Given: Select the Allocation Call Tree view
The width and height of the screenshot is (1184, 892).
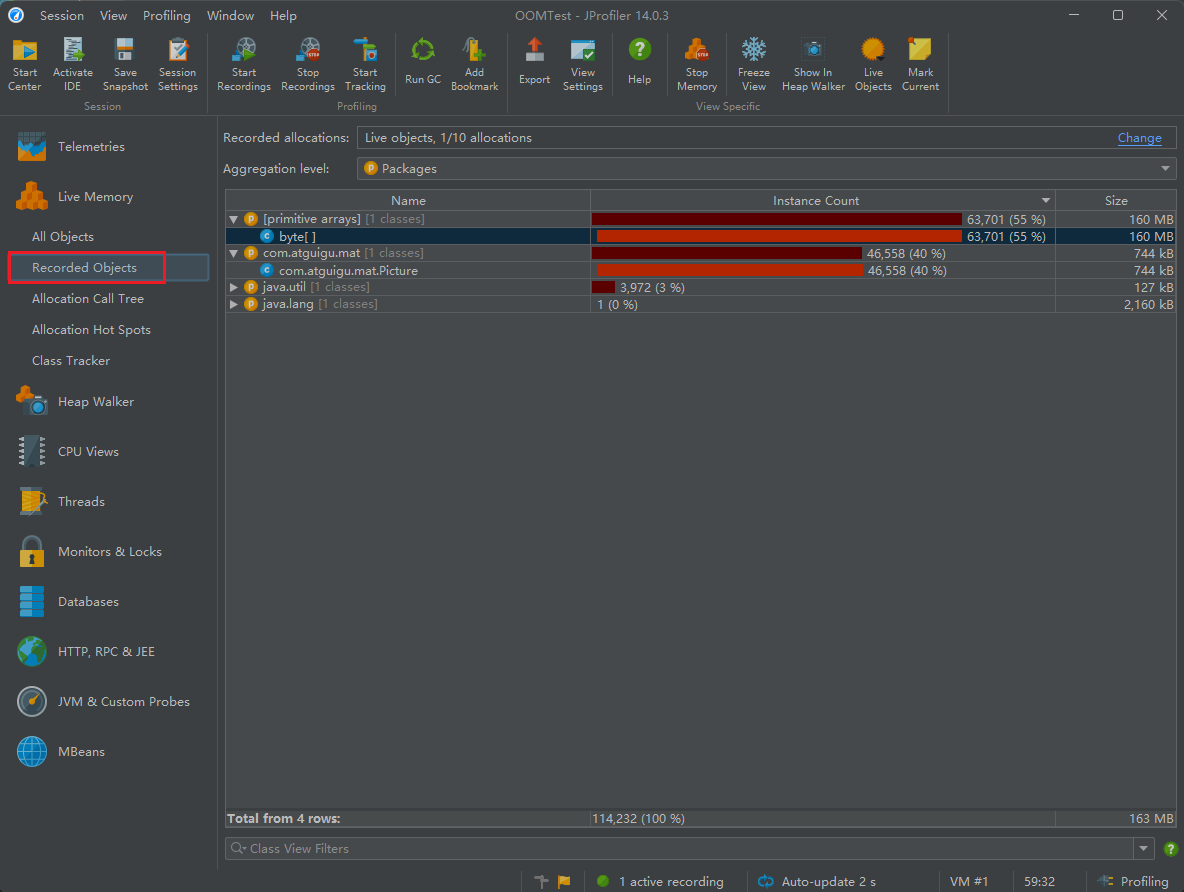Looking at the screenshot, I should (88, 298).
